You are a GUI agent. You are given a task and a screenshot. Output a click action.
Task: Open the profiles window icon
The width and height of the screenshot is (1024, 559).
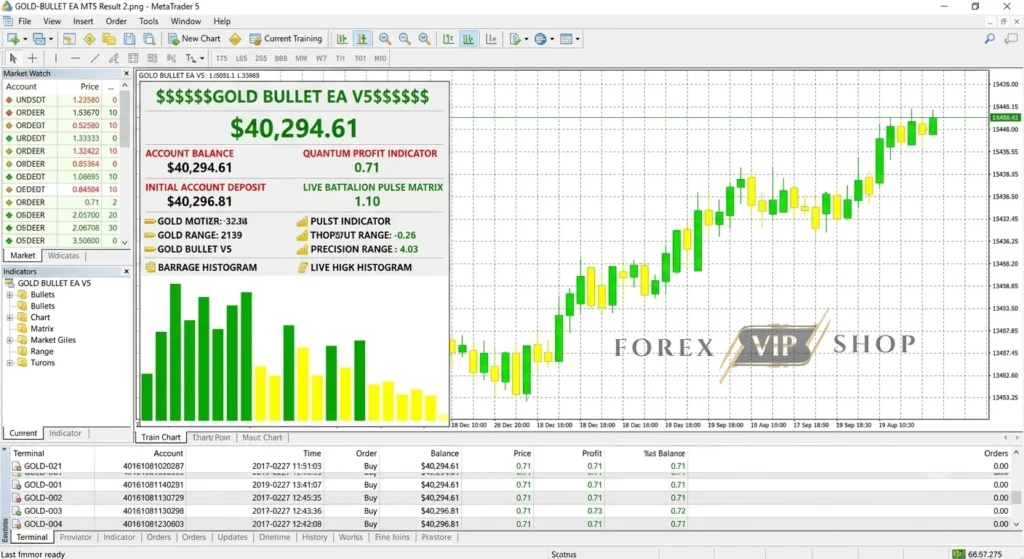39,39
